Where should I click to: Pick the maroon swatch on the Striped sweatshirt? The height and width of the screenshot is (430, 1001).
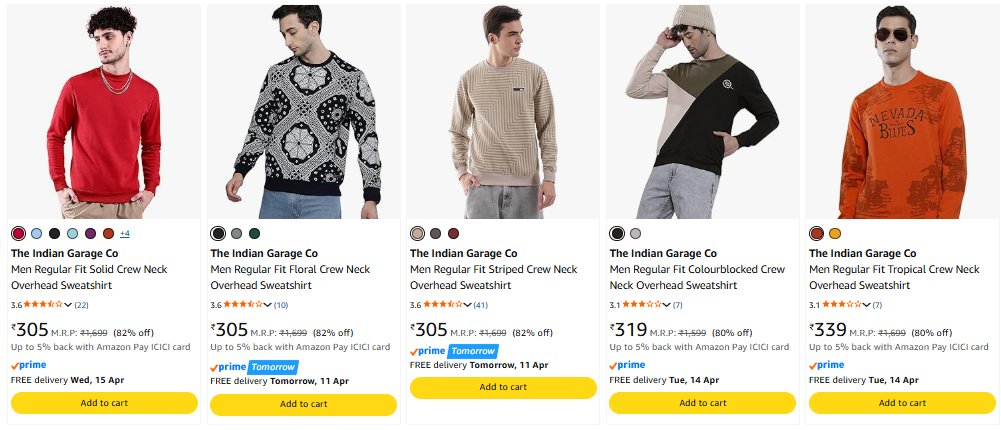[x=453, y=233]
